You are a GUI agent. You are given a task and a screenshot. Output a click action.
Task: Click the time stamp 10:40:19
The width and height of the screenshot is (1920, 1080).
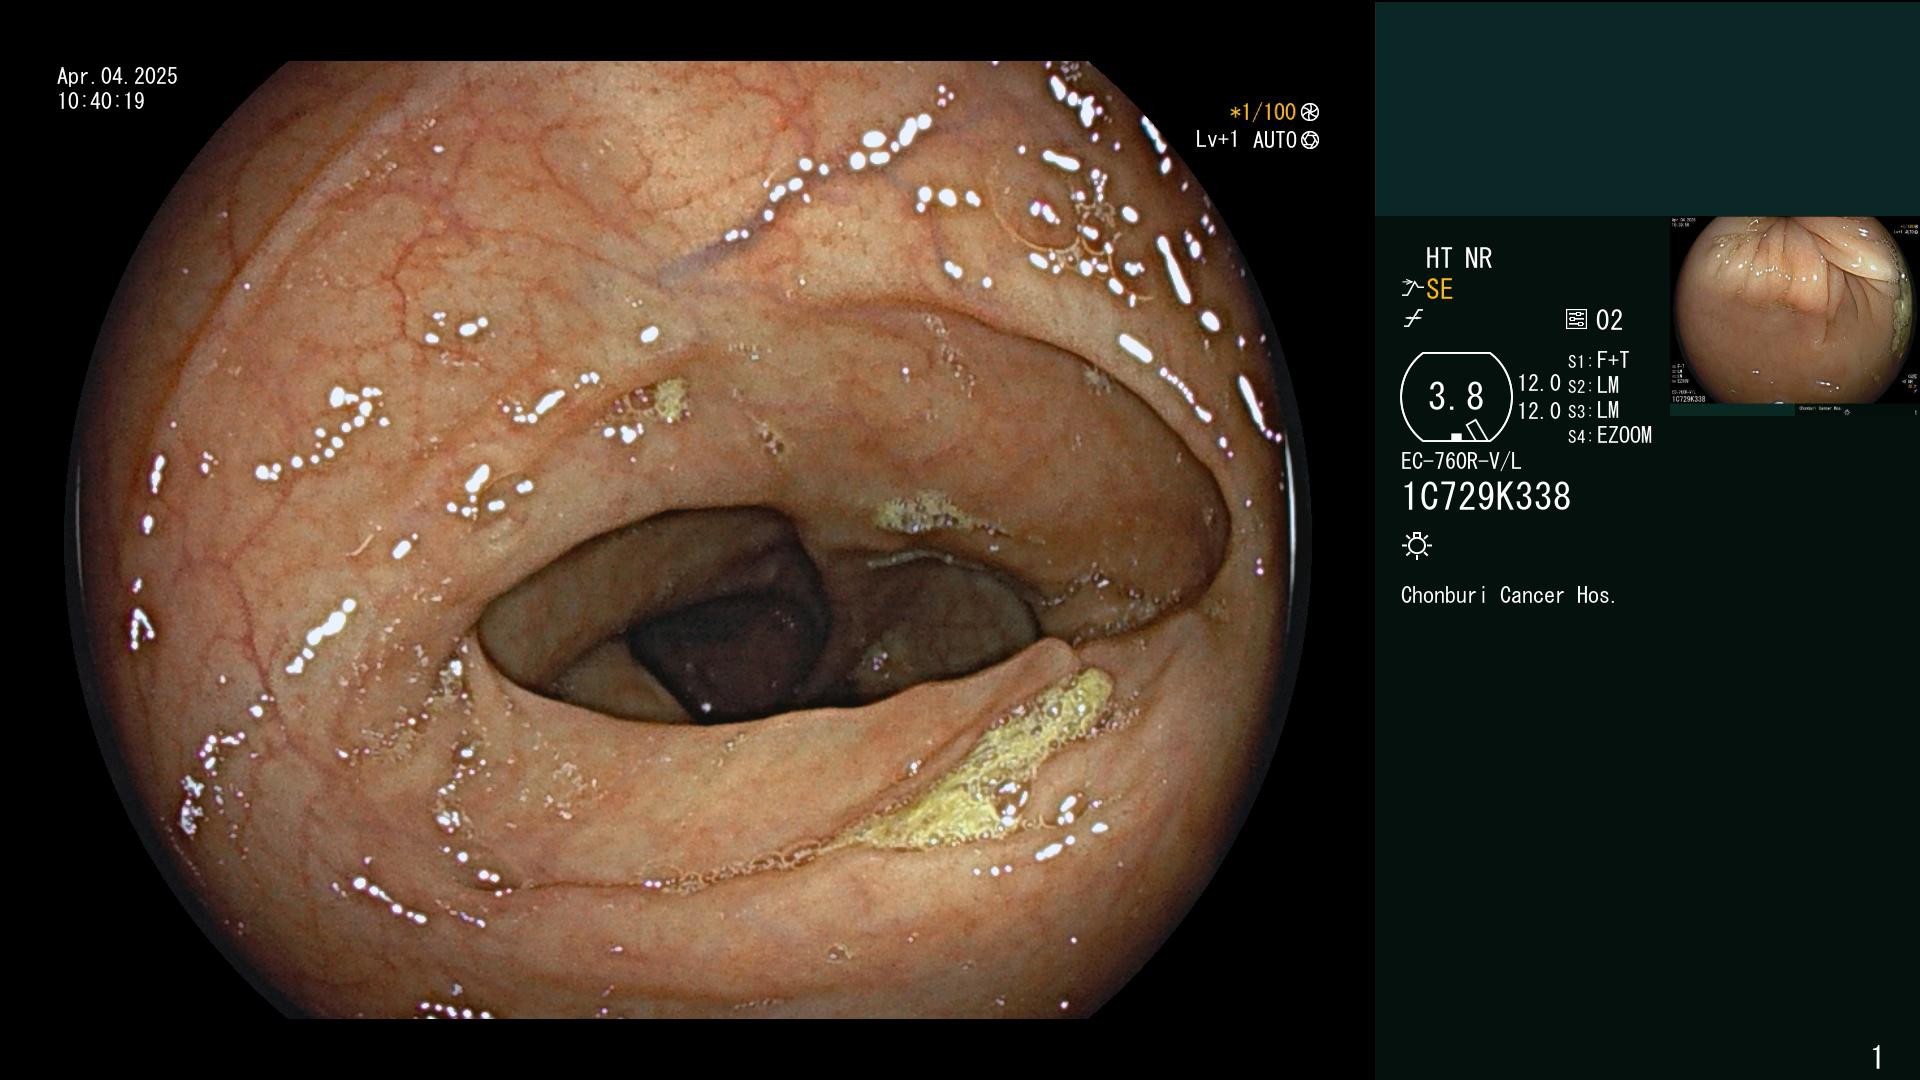coord(101,102)
